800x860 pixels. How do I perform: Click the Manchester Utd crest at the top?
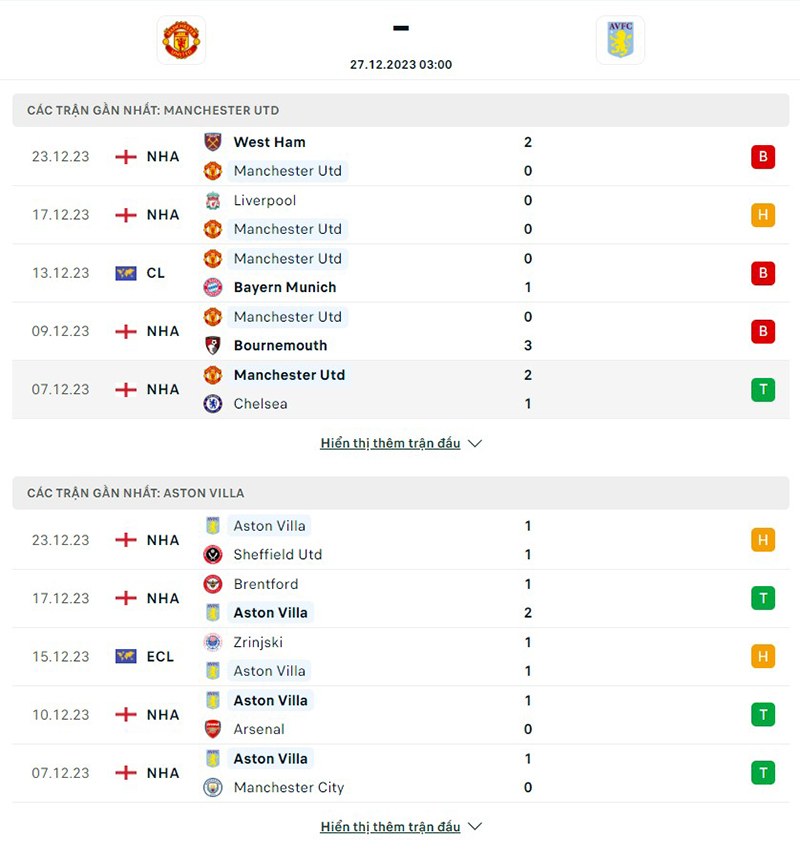[180, 40]
